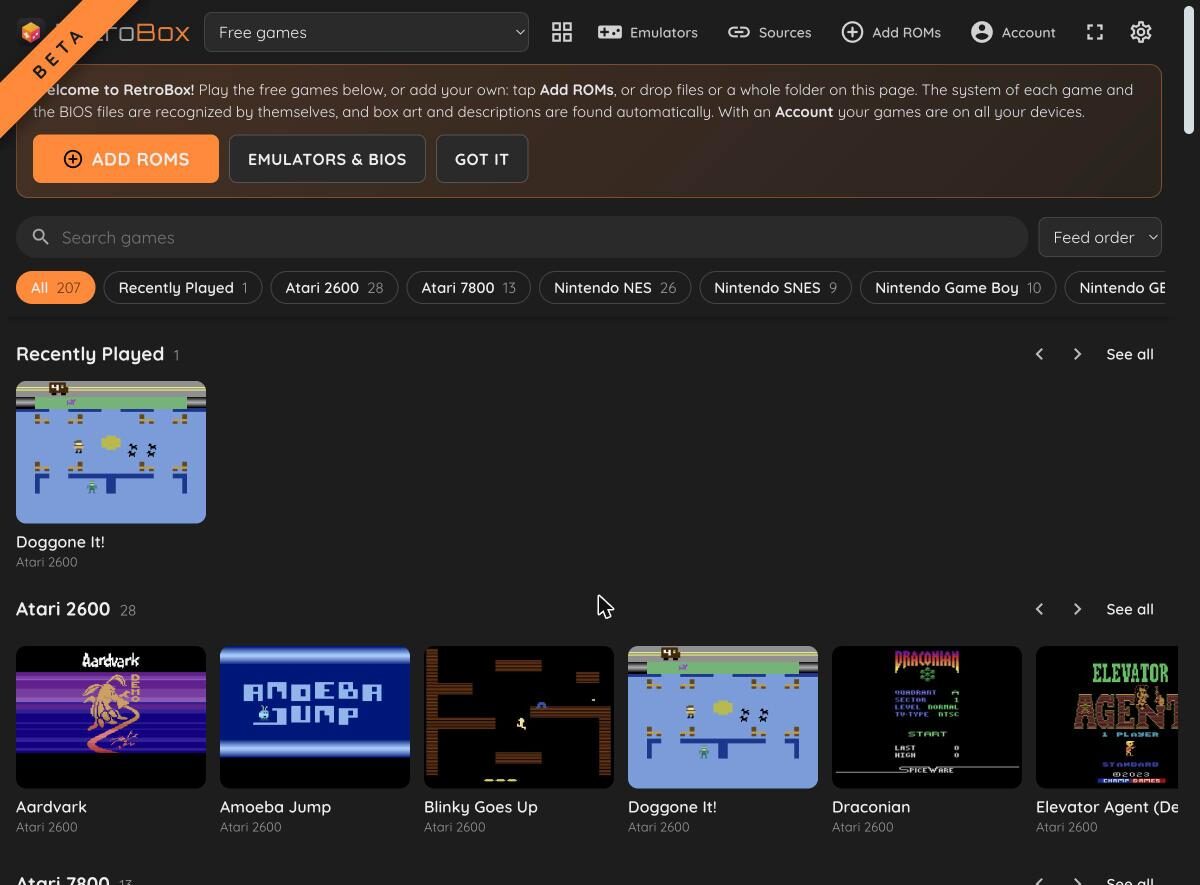Open the Draconian game thumbnail
Image resolution: width=1200 pixels, height=885 pixels.
pyautogui.click(x=927, y=717)
